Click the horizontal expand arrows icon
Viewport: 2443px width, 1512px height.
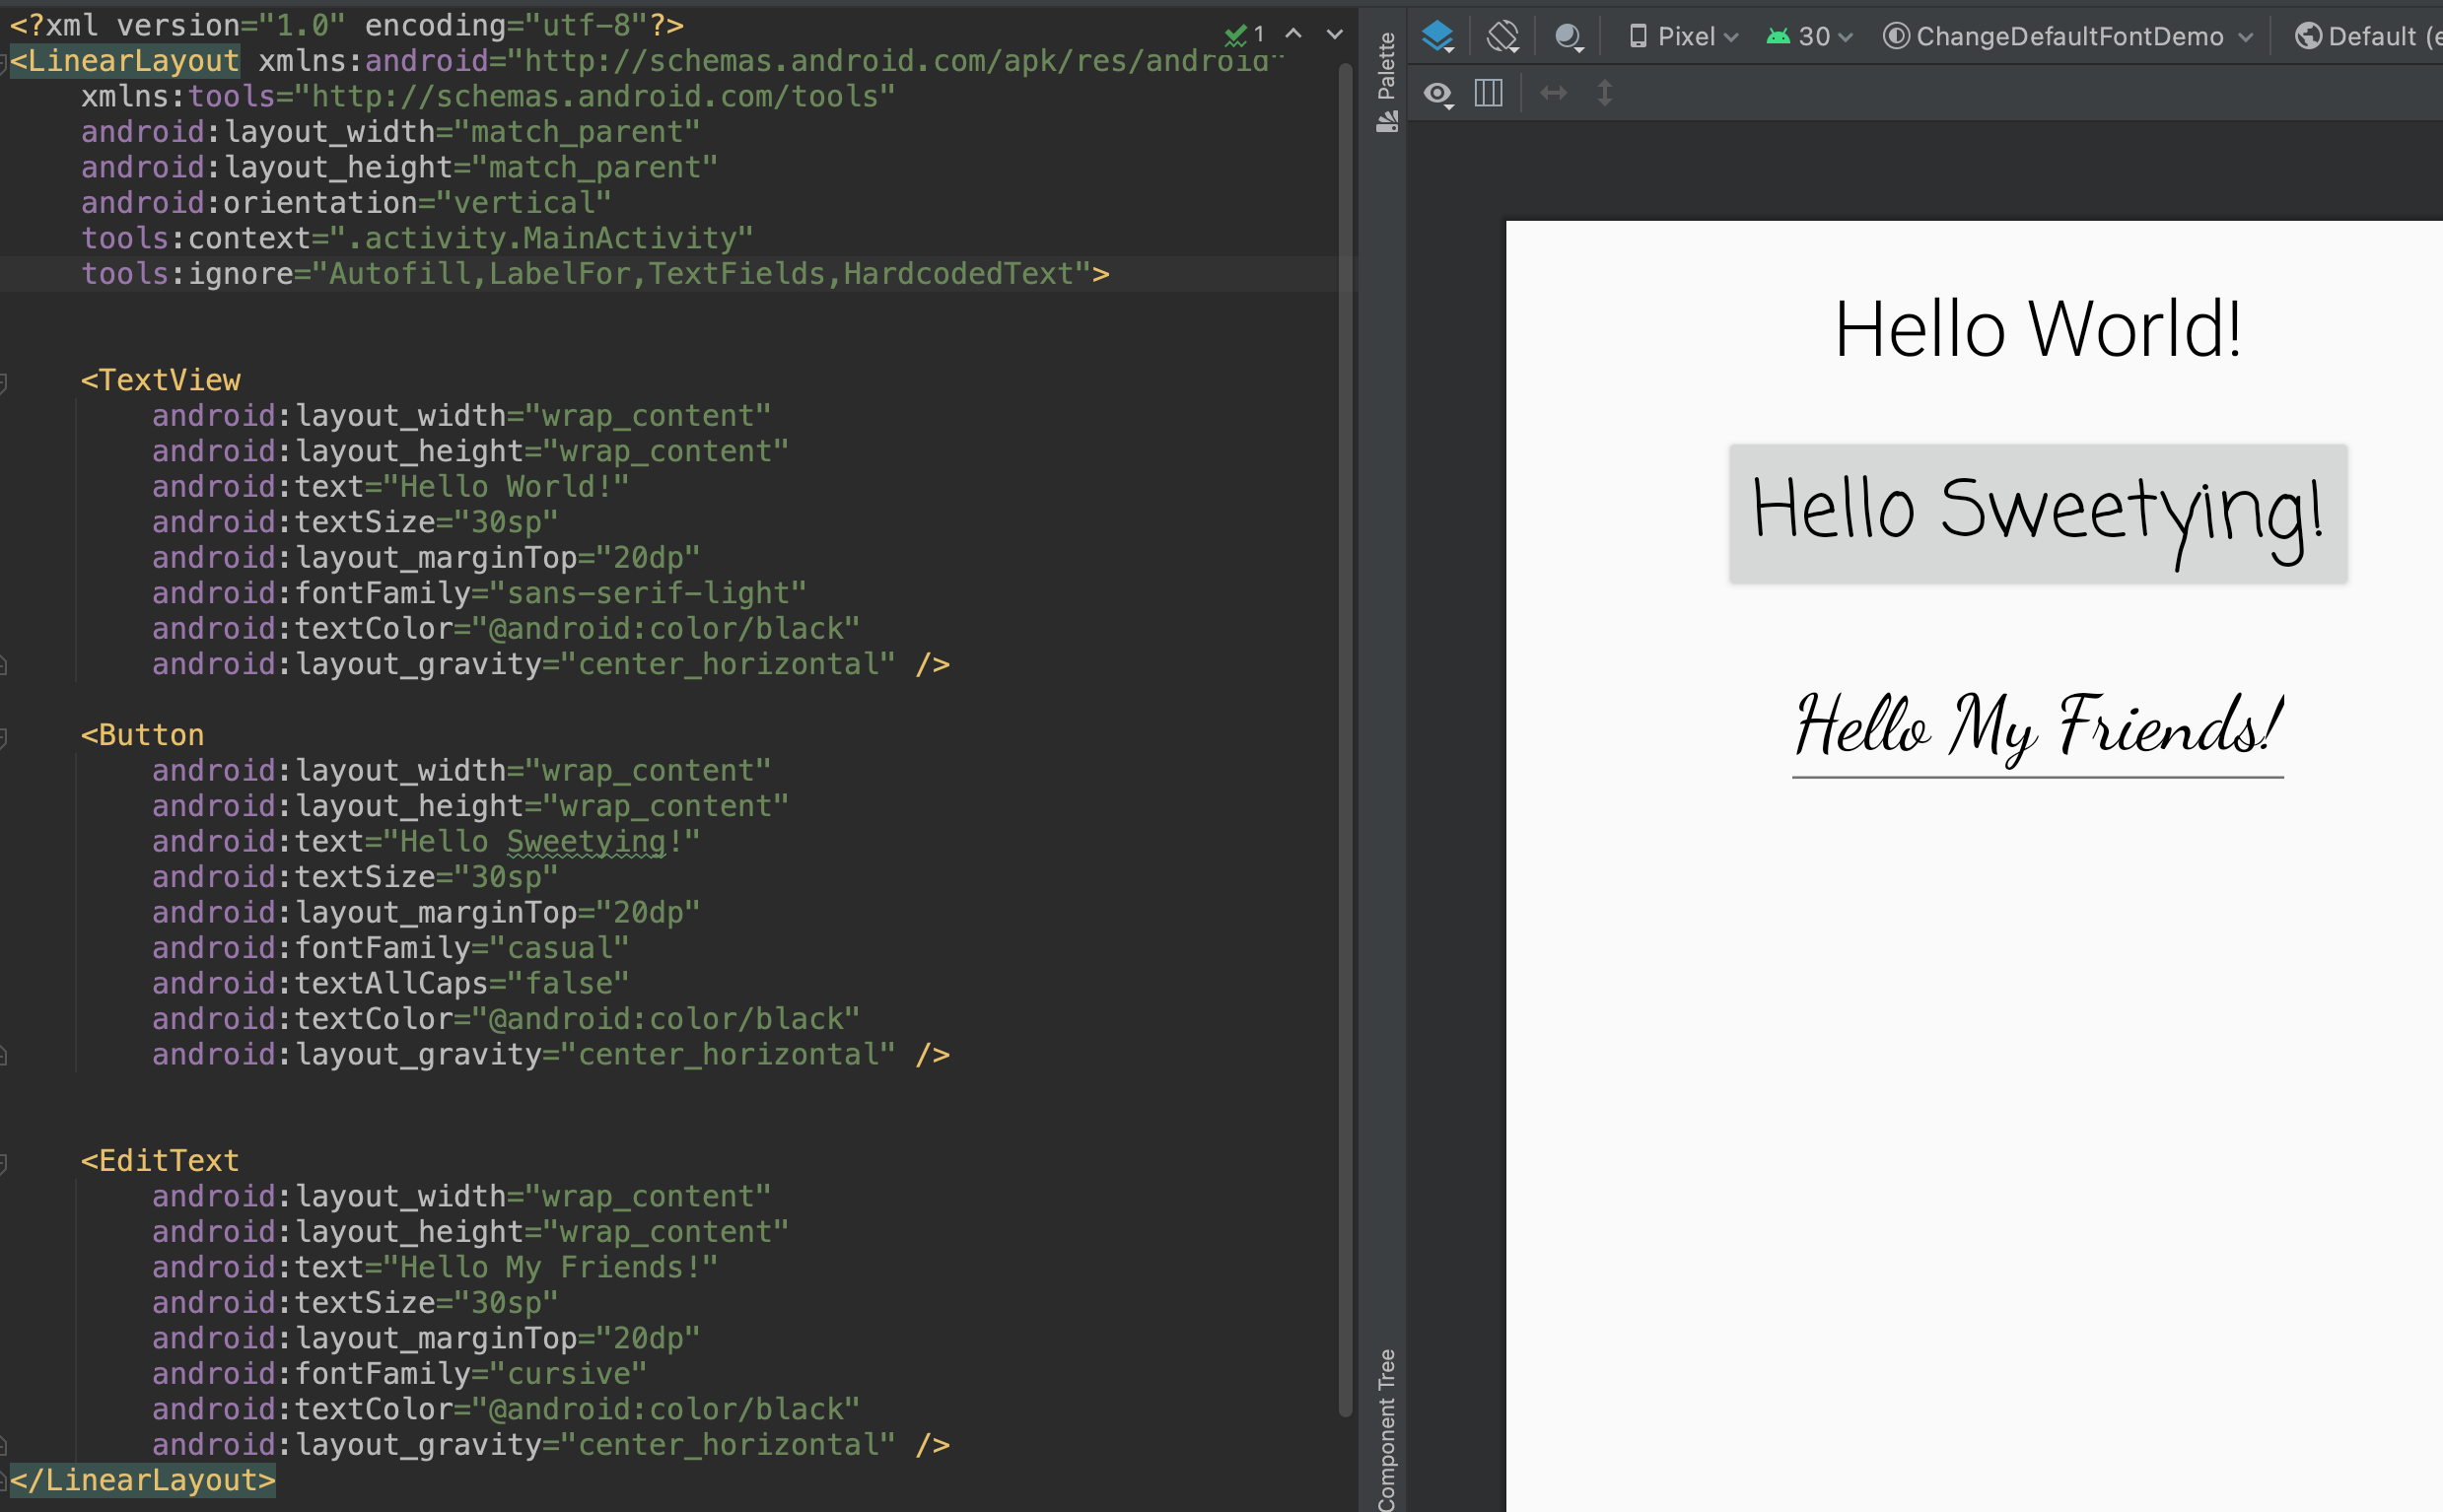pyautogui.click(x=1553, y=93)
